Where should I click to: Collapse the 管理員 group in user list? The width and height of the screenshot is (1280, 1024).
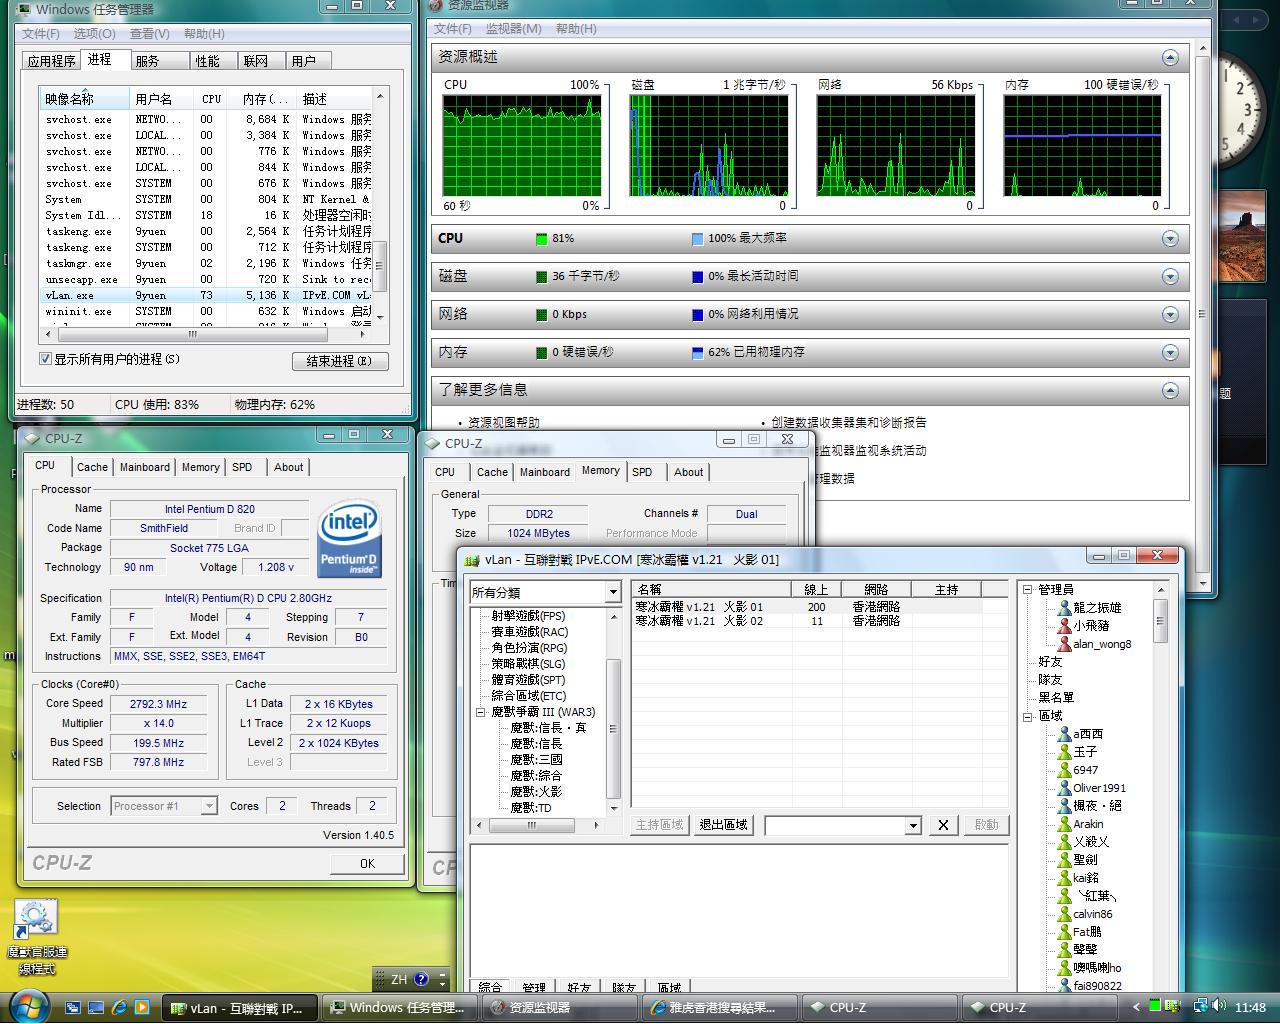pos(1027,590)
